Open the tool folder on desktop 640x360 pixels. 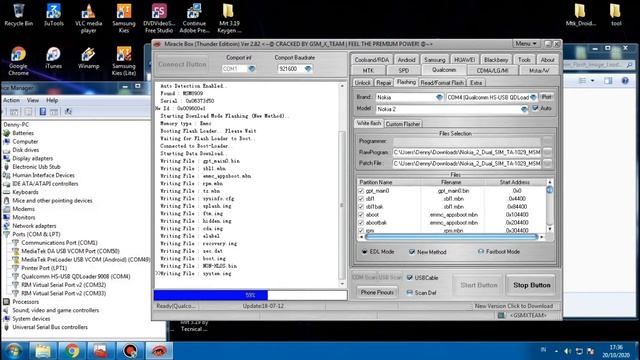[616, 15]
